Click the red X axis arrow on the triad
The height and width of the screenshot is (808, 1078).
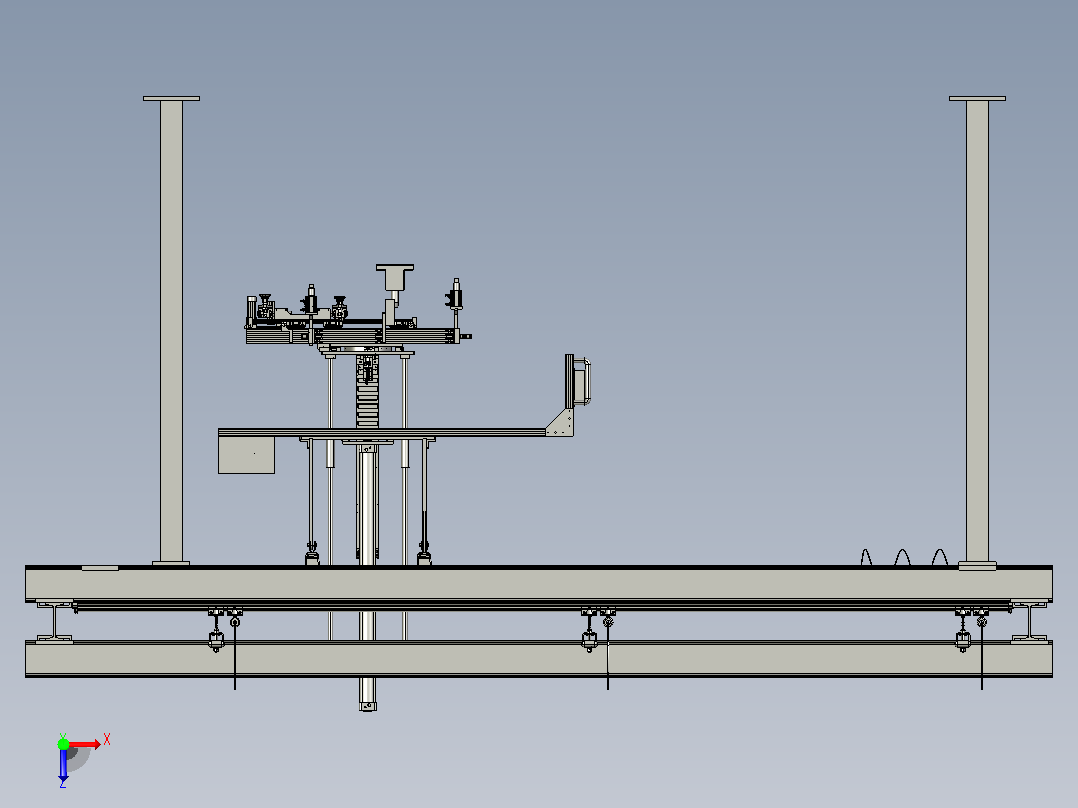coord(85,745)
